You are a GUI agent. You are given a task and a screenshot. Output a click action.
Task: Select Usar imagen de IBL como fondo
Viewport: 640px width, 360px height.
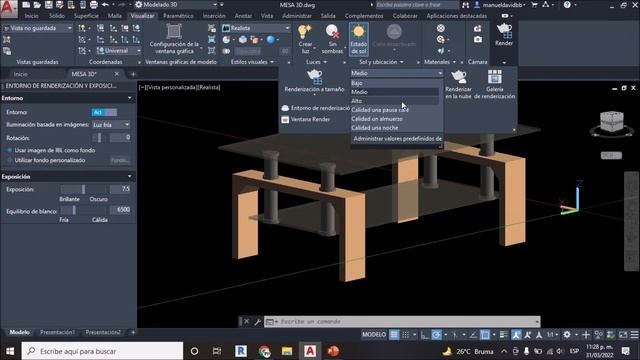click(x=10, y=150)
